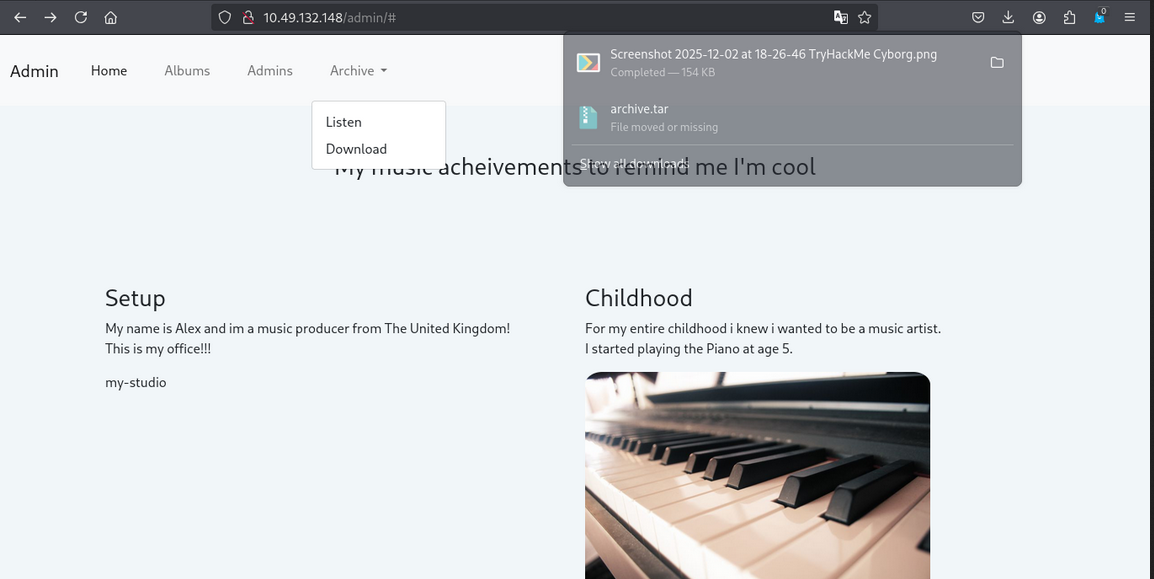Bookmark this page with the star icon
This screenshot has width=1154, height=579.
click(865, 17)
